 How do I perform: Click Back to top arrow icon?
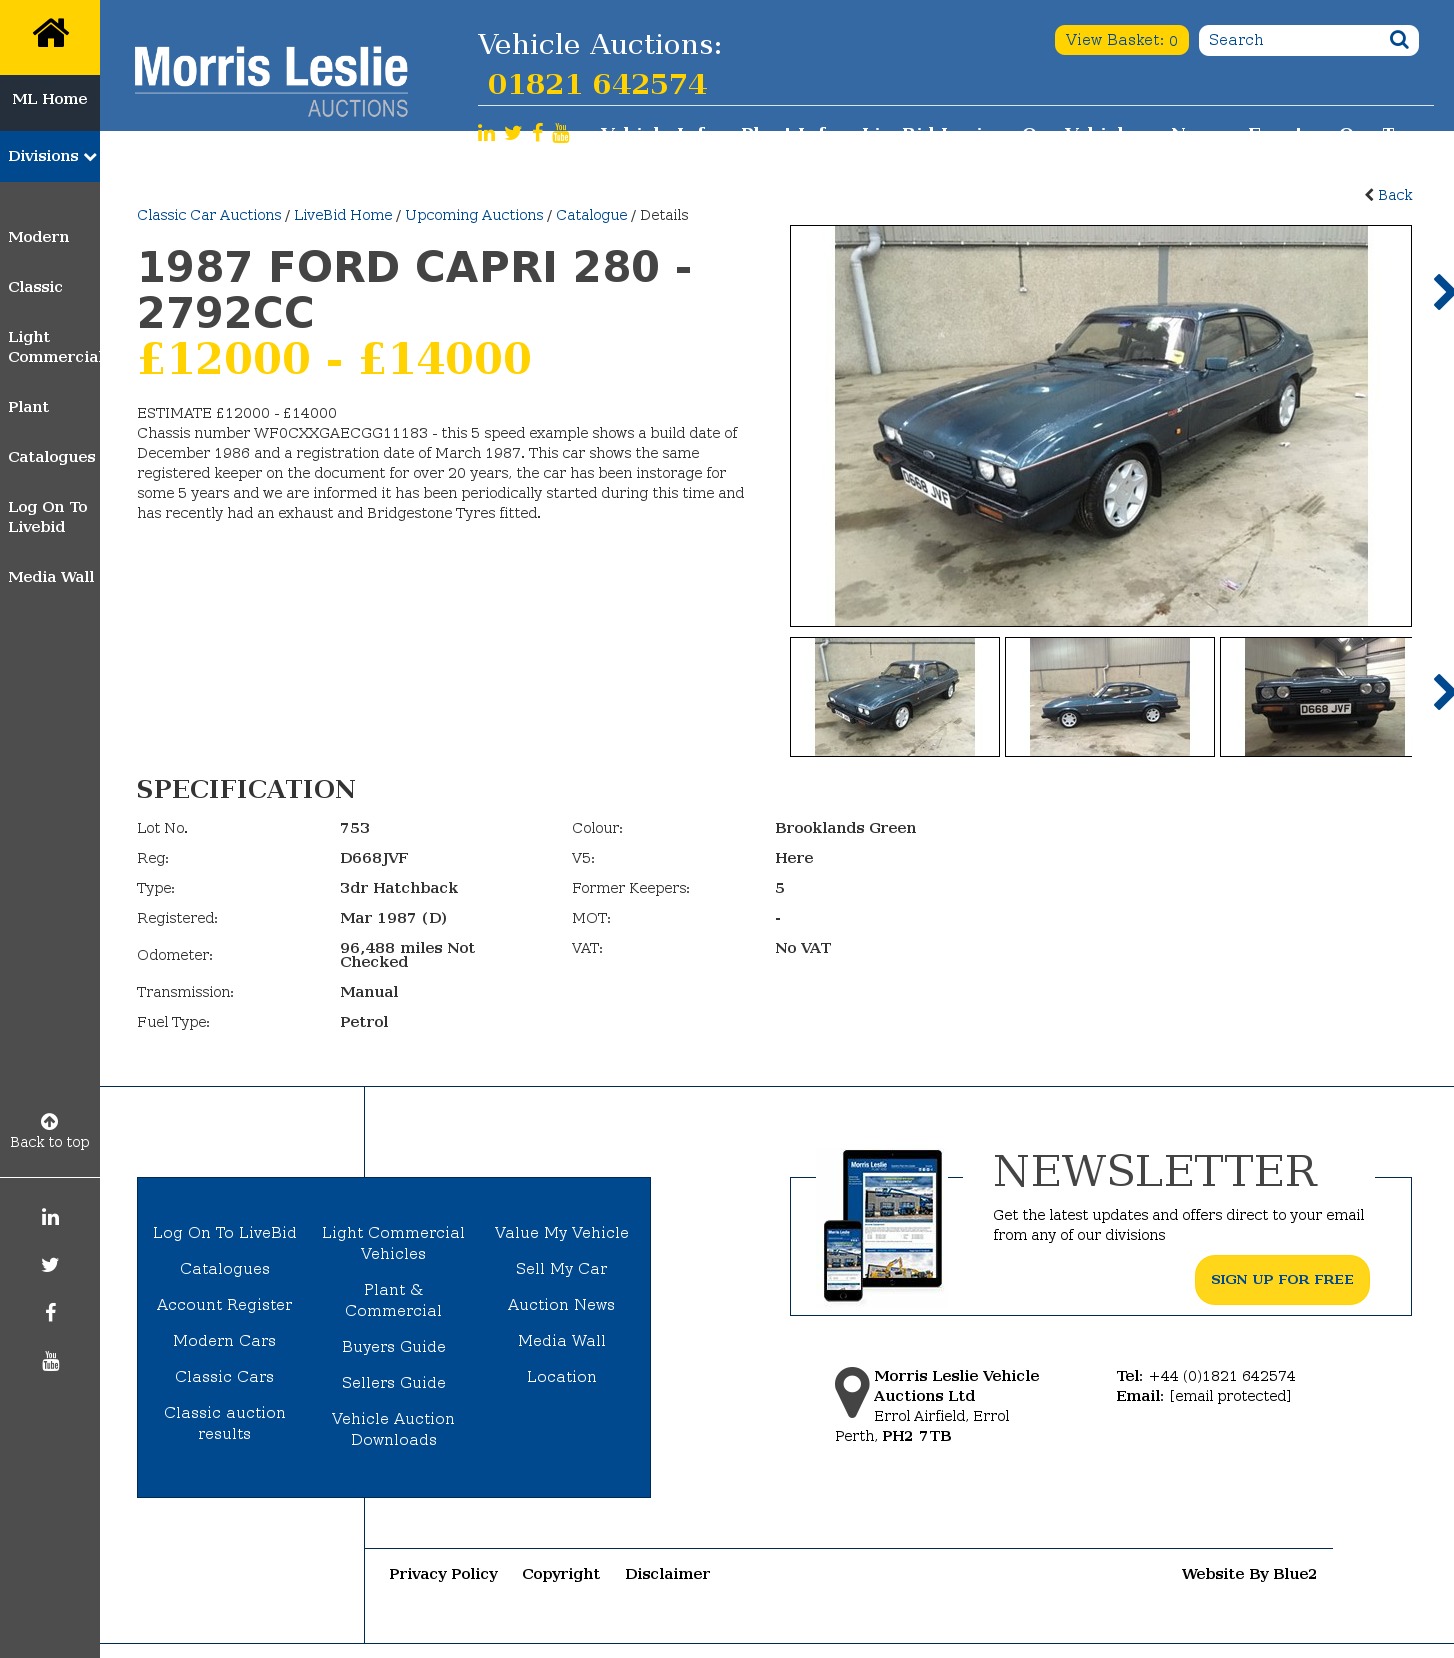(50, 1121)
